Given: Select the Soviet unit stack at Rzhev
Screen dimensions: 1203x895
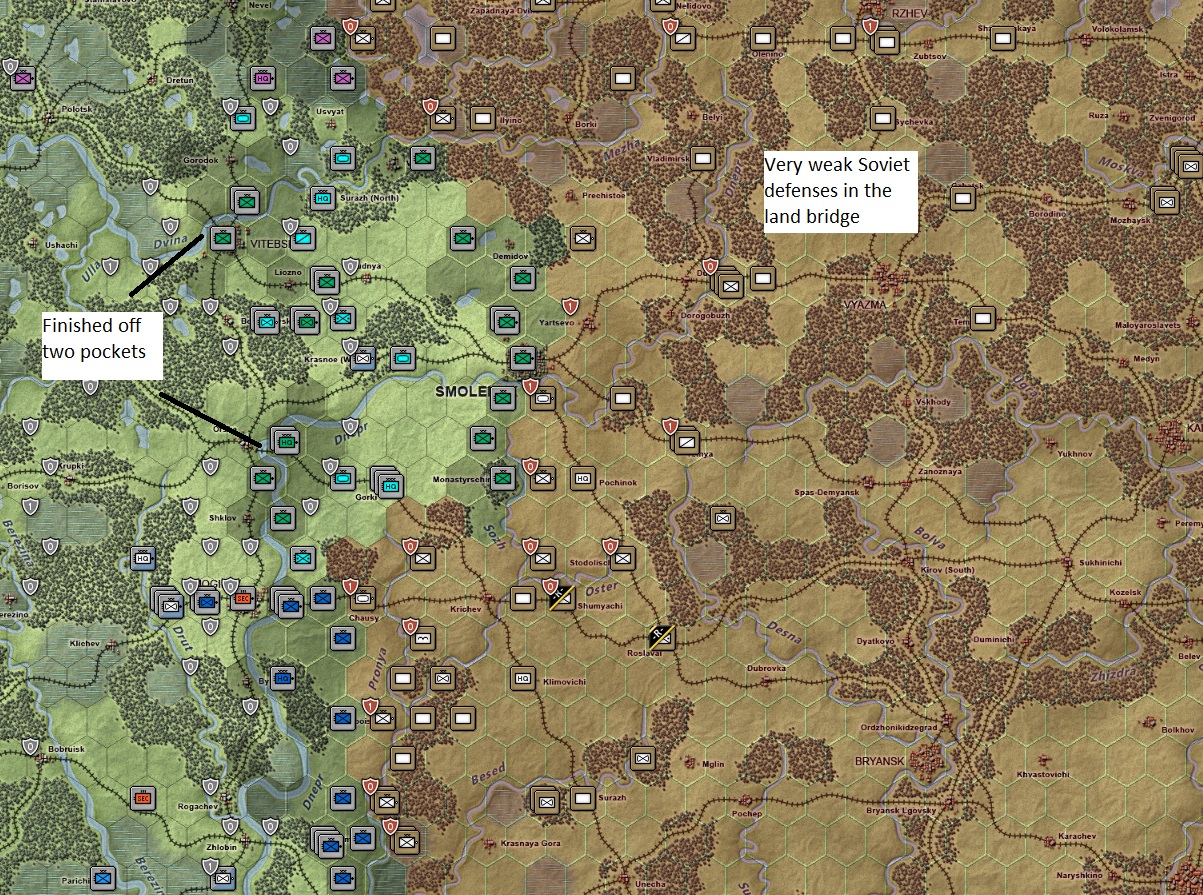Looking at the screenshot, I should pyautogui.click(x=885, y=41).
